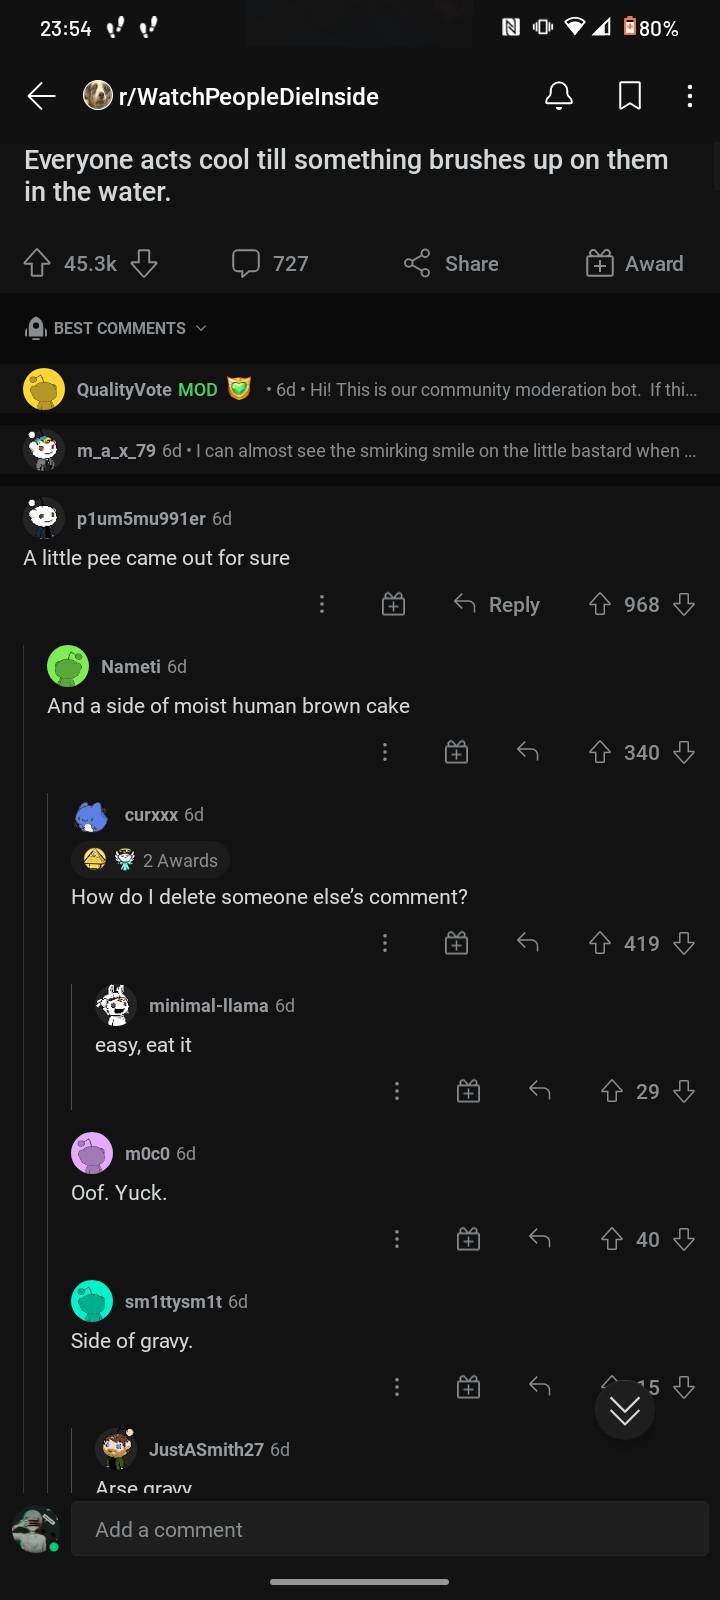Upvote the post with 45.3k votes
Viewport: 720px width, 1600px height.
37,263
